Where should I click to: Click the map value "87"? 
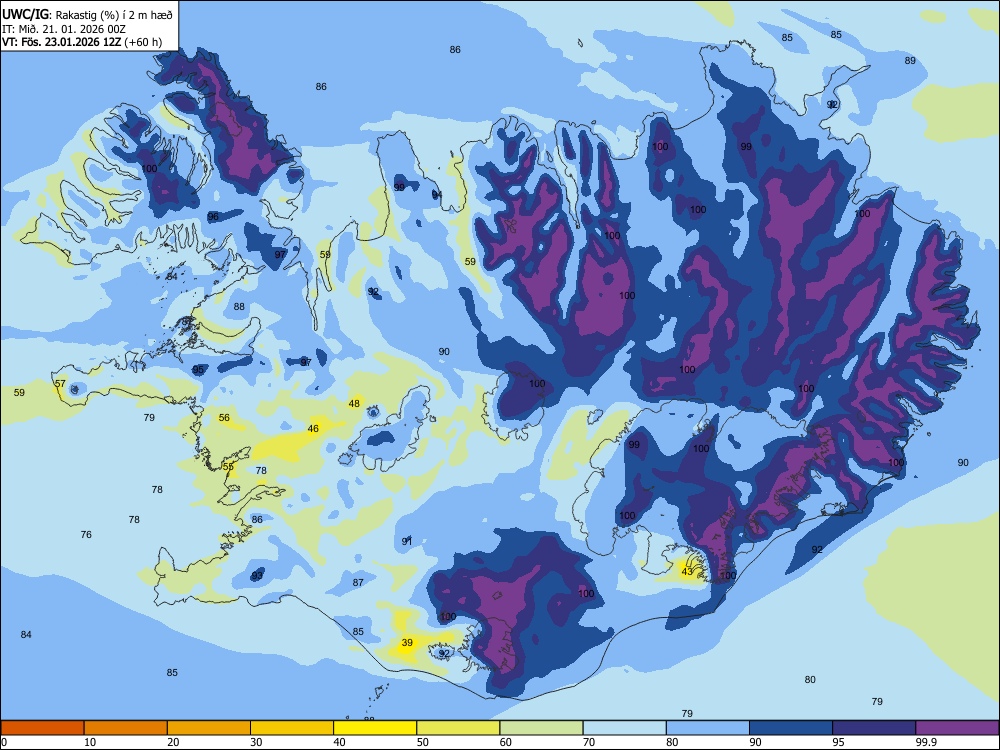point(358,583)
